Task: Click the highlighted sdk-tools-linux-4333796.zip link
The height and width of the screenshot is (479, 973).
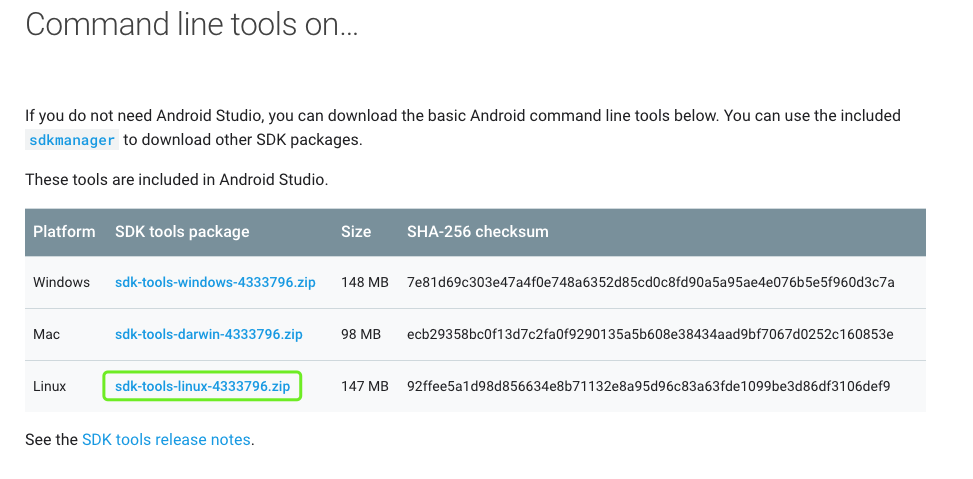Action: click(202, 386)
